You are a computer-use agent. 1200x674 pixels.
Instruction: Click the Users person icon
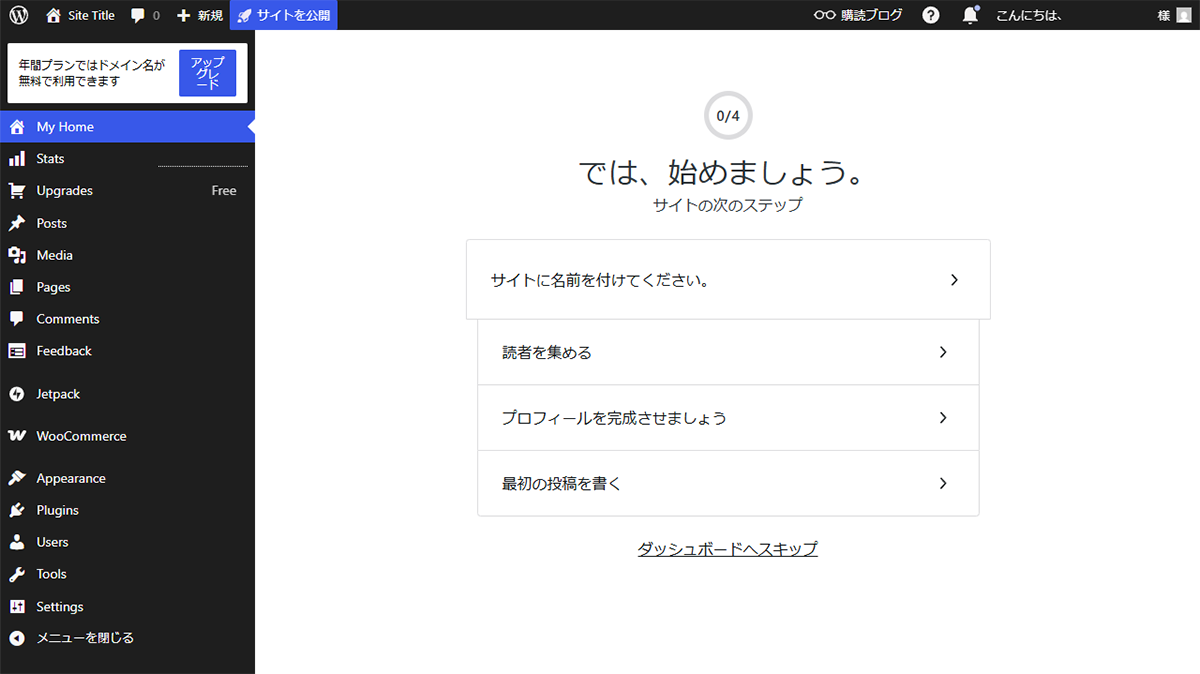pos(17,542)
